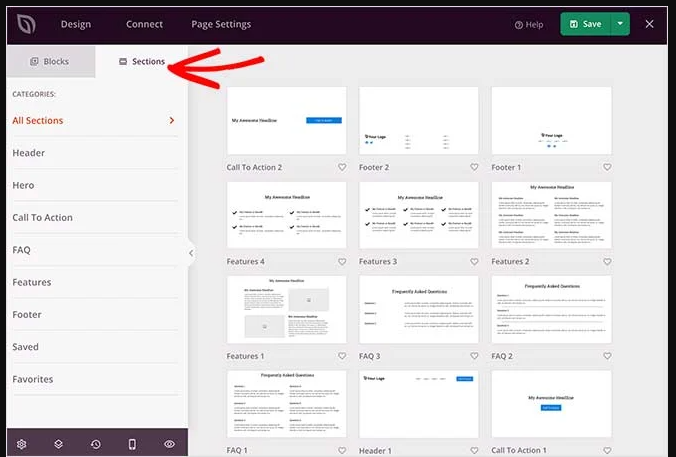Open Help in the top bar
The image size is (676, 457).
[x=529, y=24]
